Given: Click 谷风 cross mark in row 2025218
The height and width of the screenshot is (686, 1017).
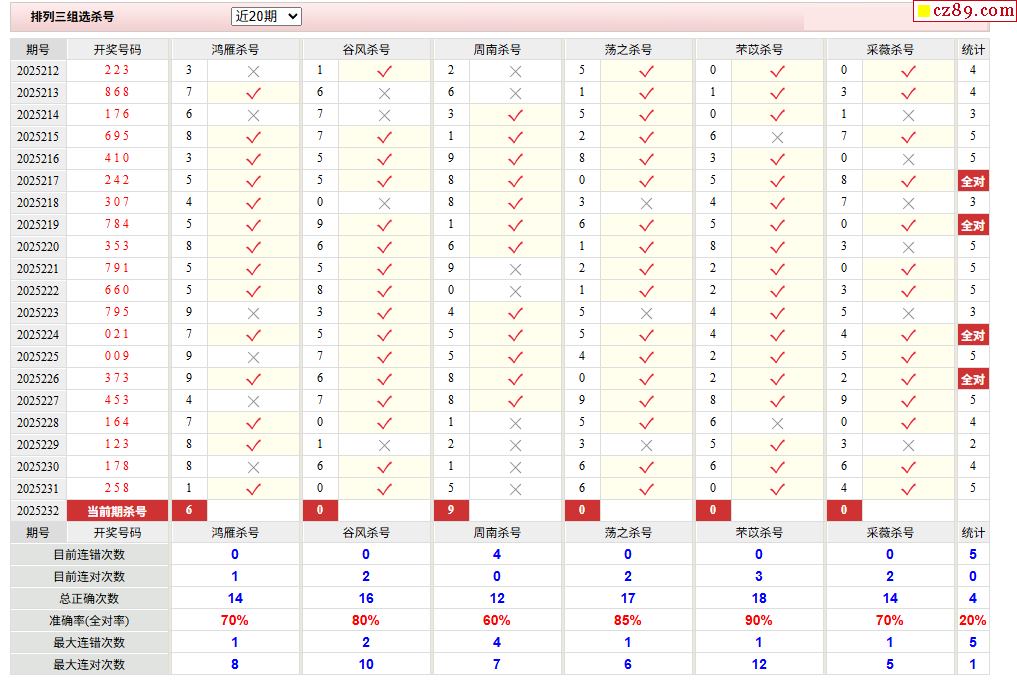Looking at the screenshot, I should tap(385, 204).
